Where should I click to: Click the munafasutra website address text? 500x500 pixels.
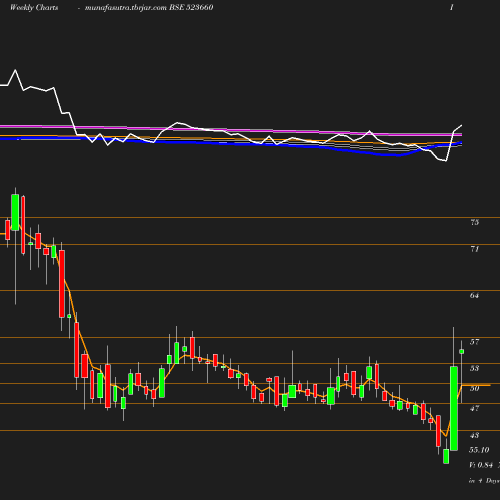coord(126,7)
